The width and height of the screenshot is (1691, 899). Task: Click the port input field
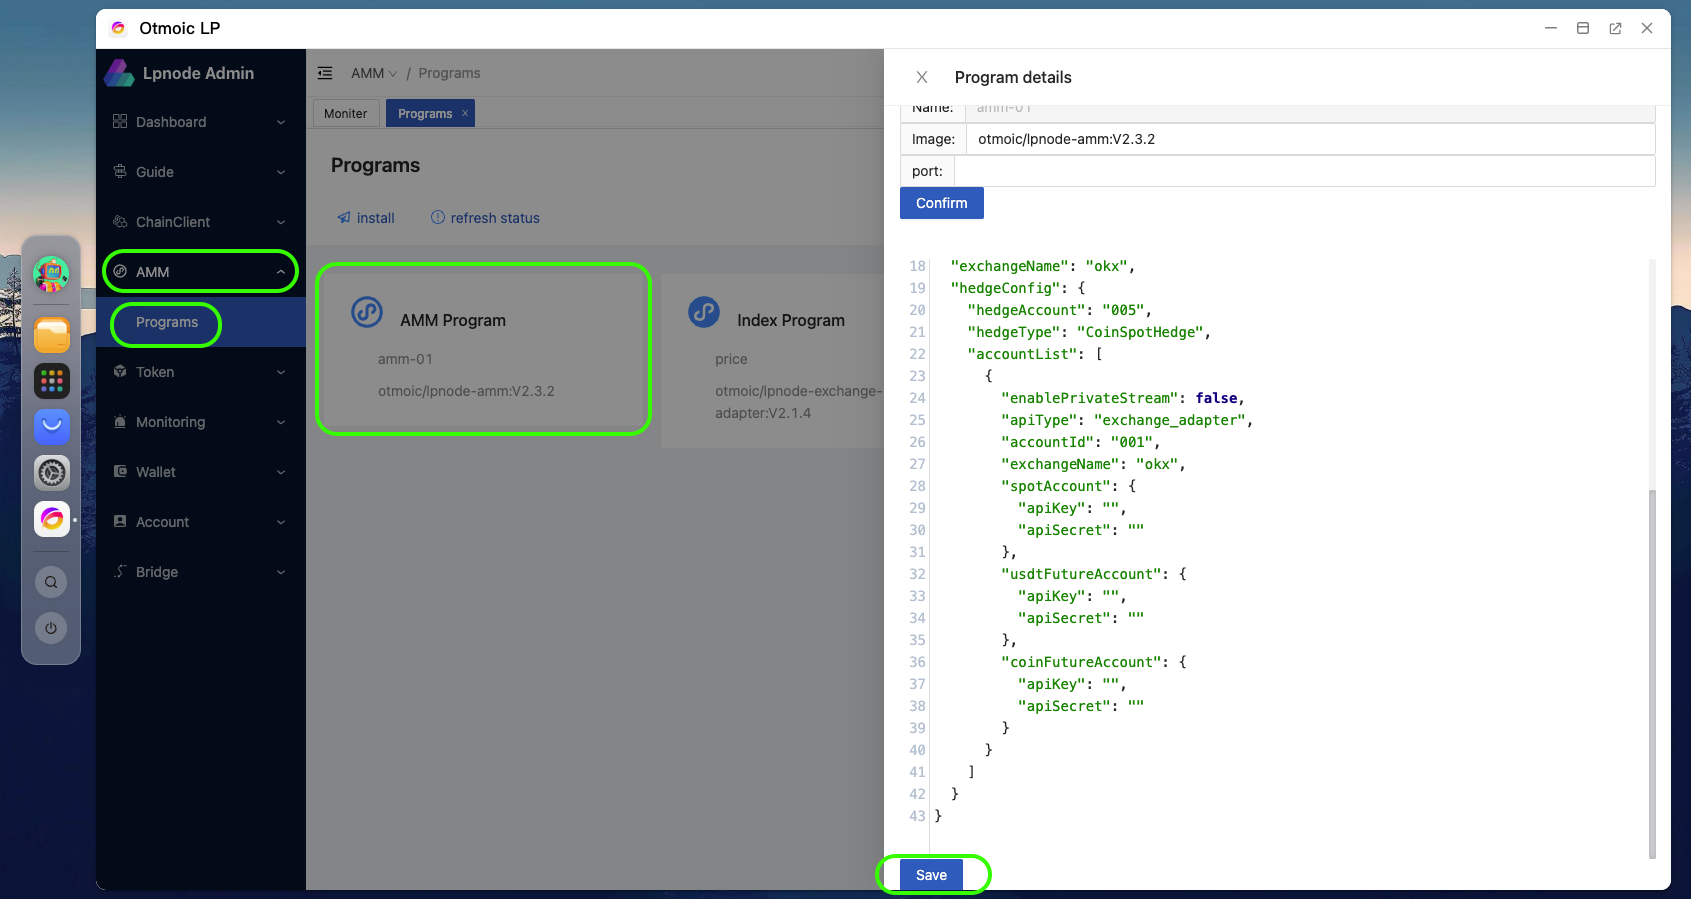click(x=1304, y=171)
